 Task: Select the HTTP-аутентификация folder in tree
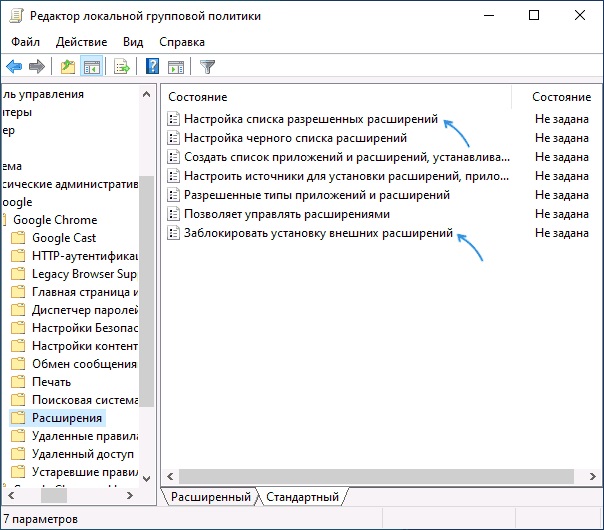(x=85, y=256)
